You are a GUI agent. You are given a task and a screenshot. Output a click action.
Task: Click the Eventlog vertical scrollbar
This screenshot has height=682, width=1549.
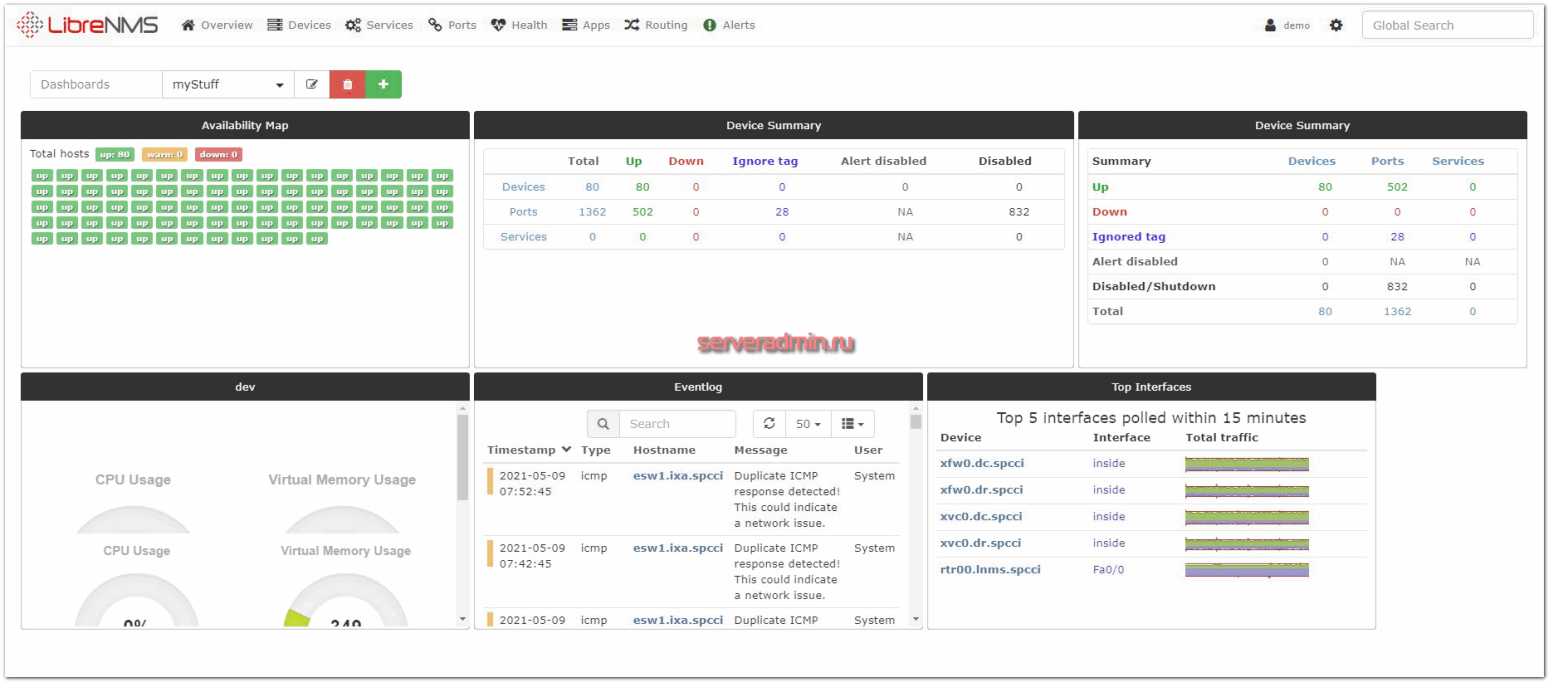tap(916, 510)
